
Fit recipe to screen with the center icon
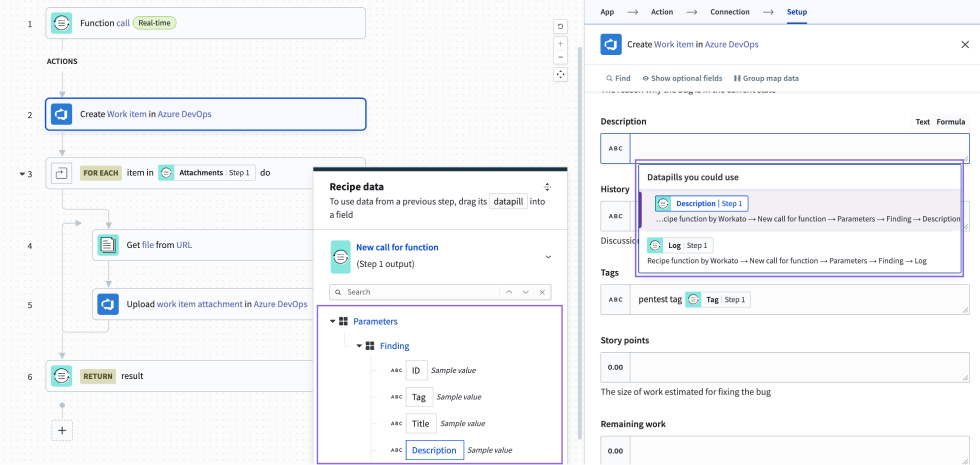tap(561, 74)
